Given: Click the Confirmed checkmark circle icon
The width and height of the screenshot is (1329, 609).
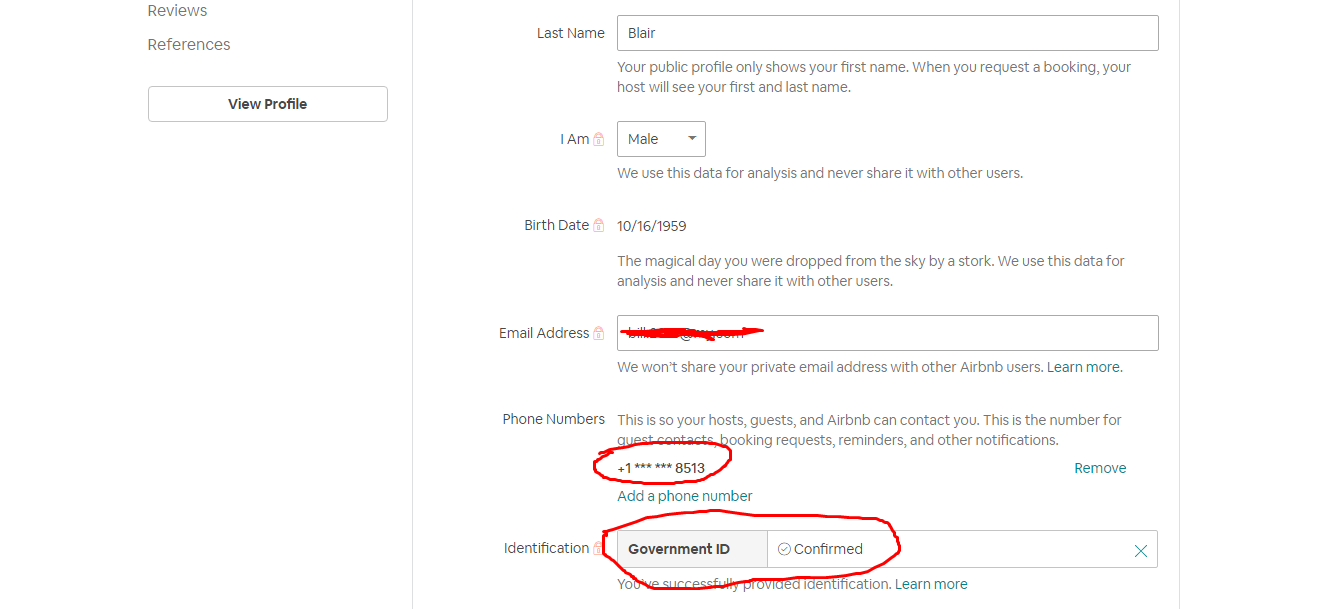Looking at the screenshot, I should click(x=784, y=549).
